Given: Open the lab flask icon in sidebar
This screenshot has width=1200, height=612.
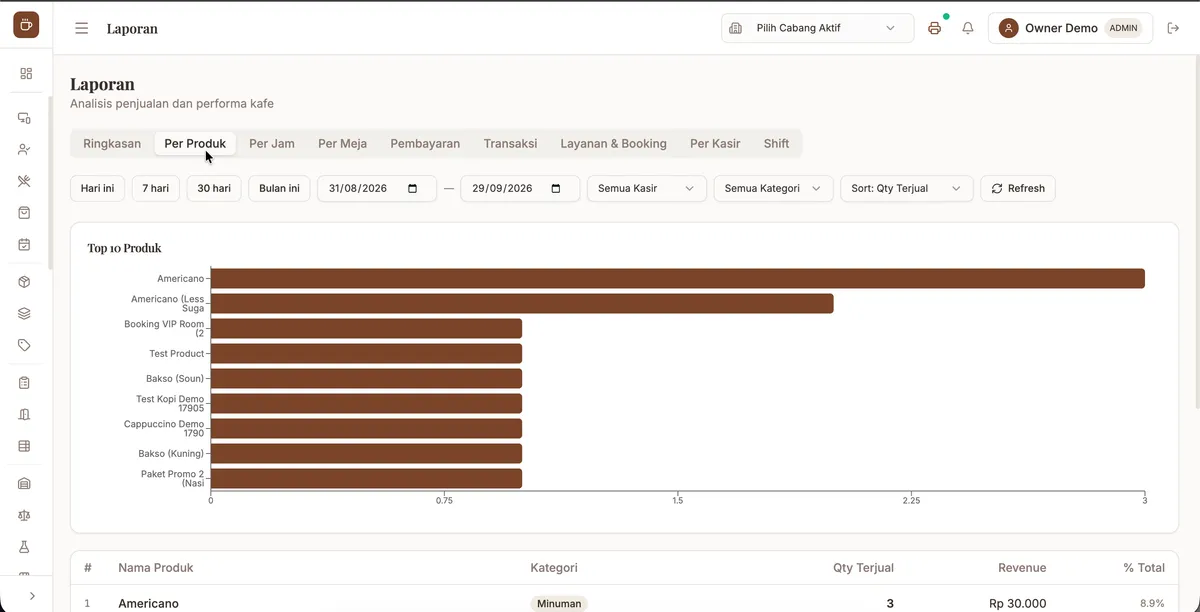Looking at the screenshot, I should pyautogui.click(x=25, y=547).
